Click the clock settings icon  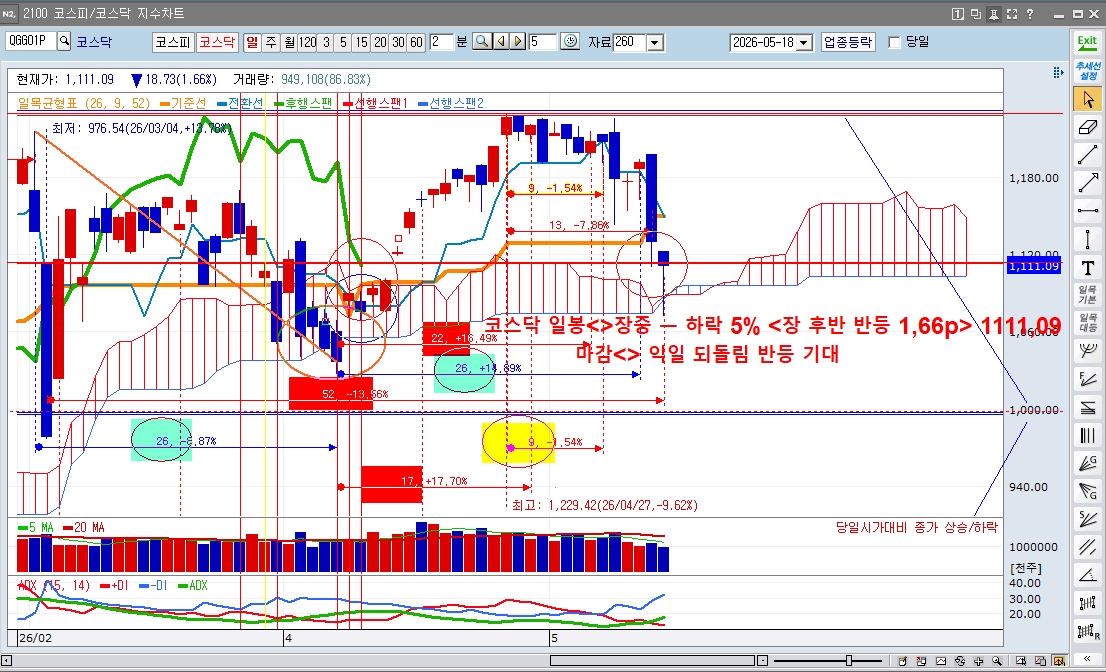click(x=570, y=42)
